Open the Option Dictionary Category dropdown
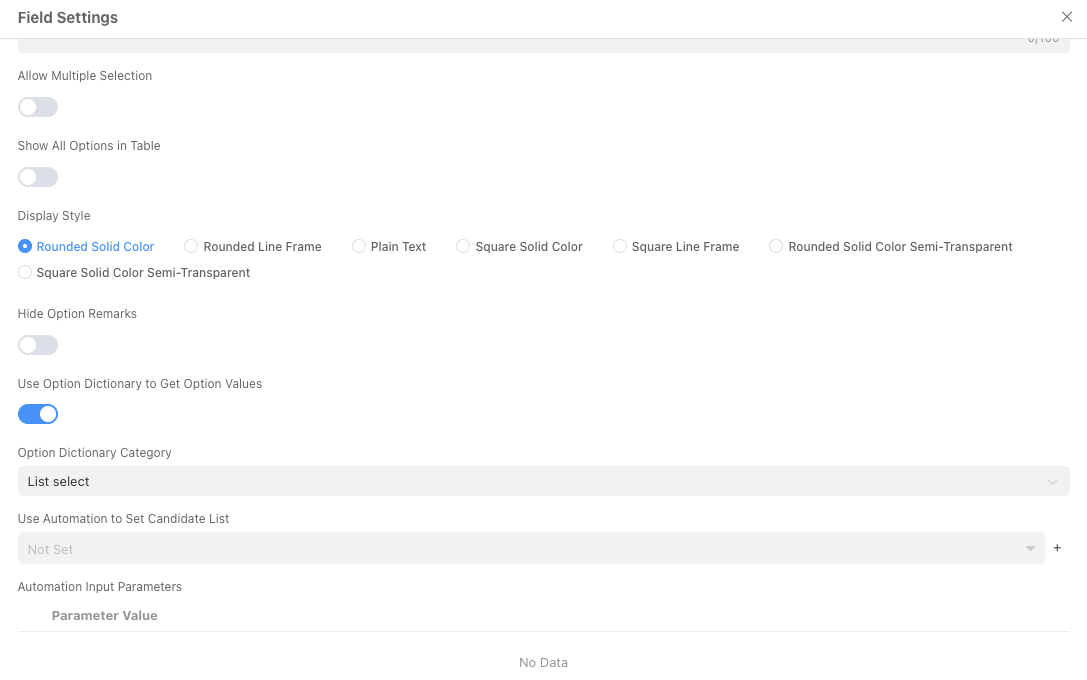 coord(543,481)
